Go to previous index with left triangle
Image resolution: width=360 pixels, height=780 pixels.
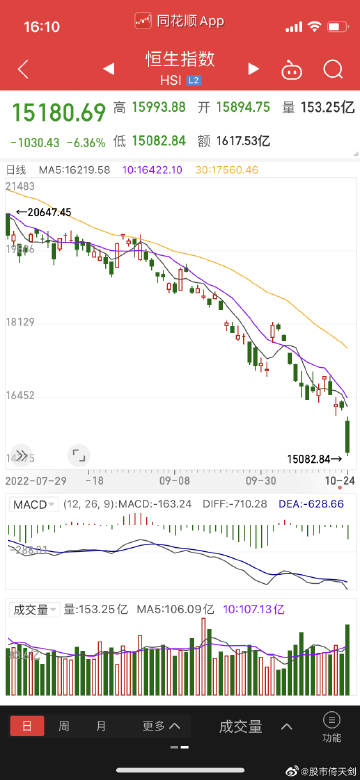[x=108, y=69]
